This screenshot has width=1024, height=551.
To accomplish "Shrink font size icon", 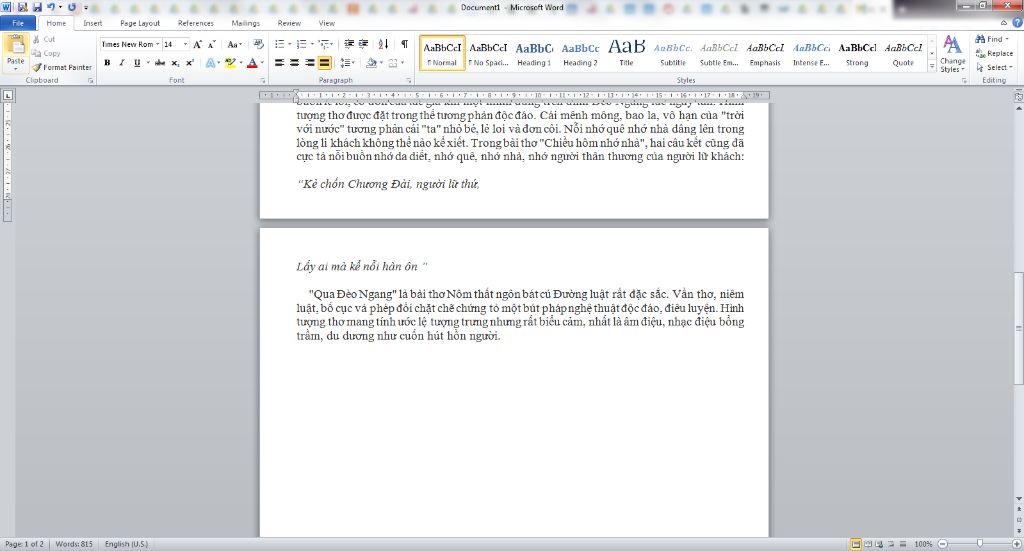I will 211,44.
